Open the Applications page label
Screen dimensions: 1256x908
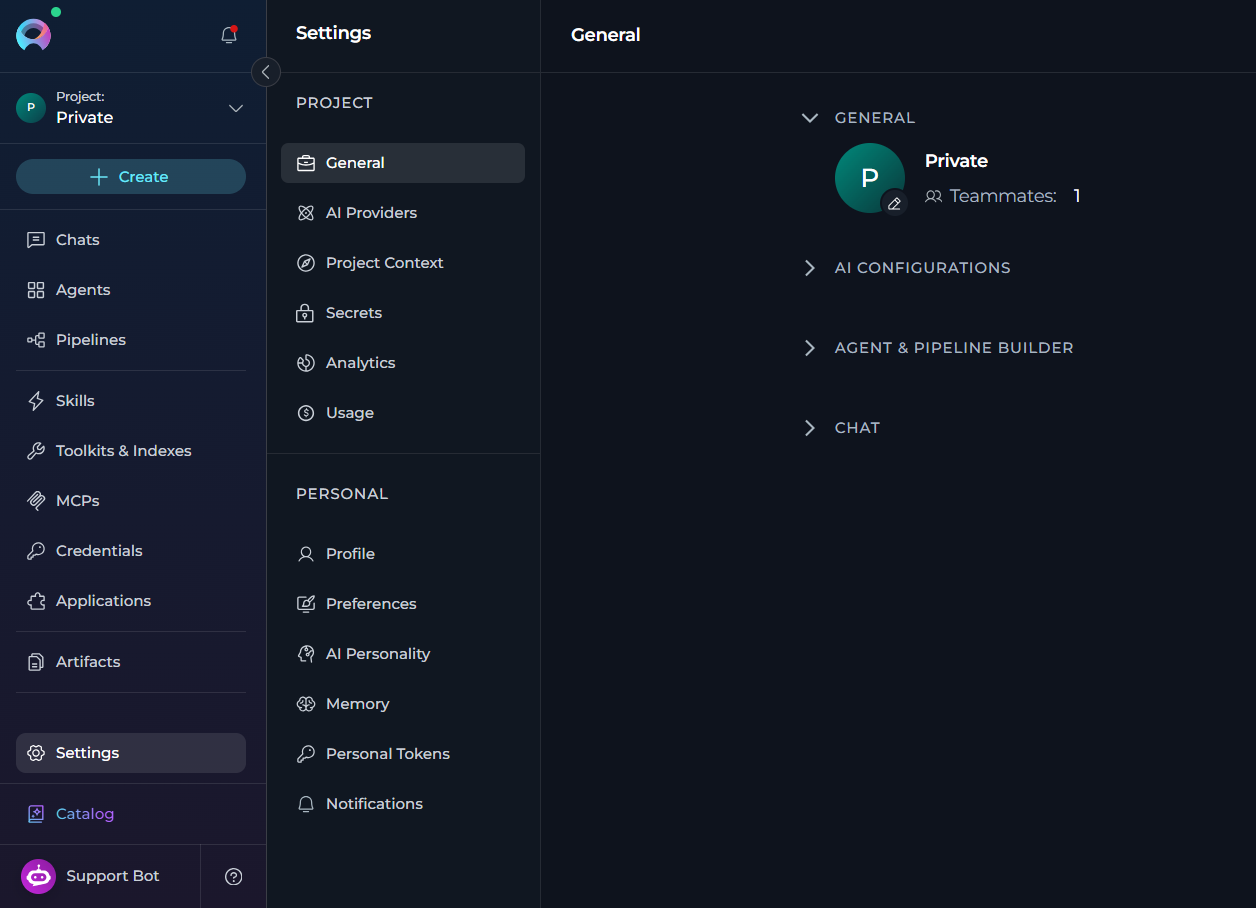point(103,601)
